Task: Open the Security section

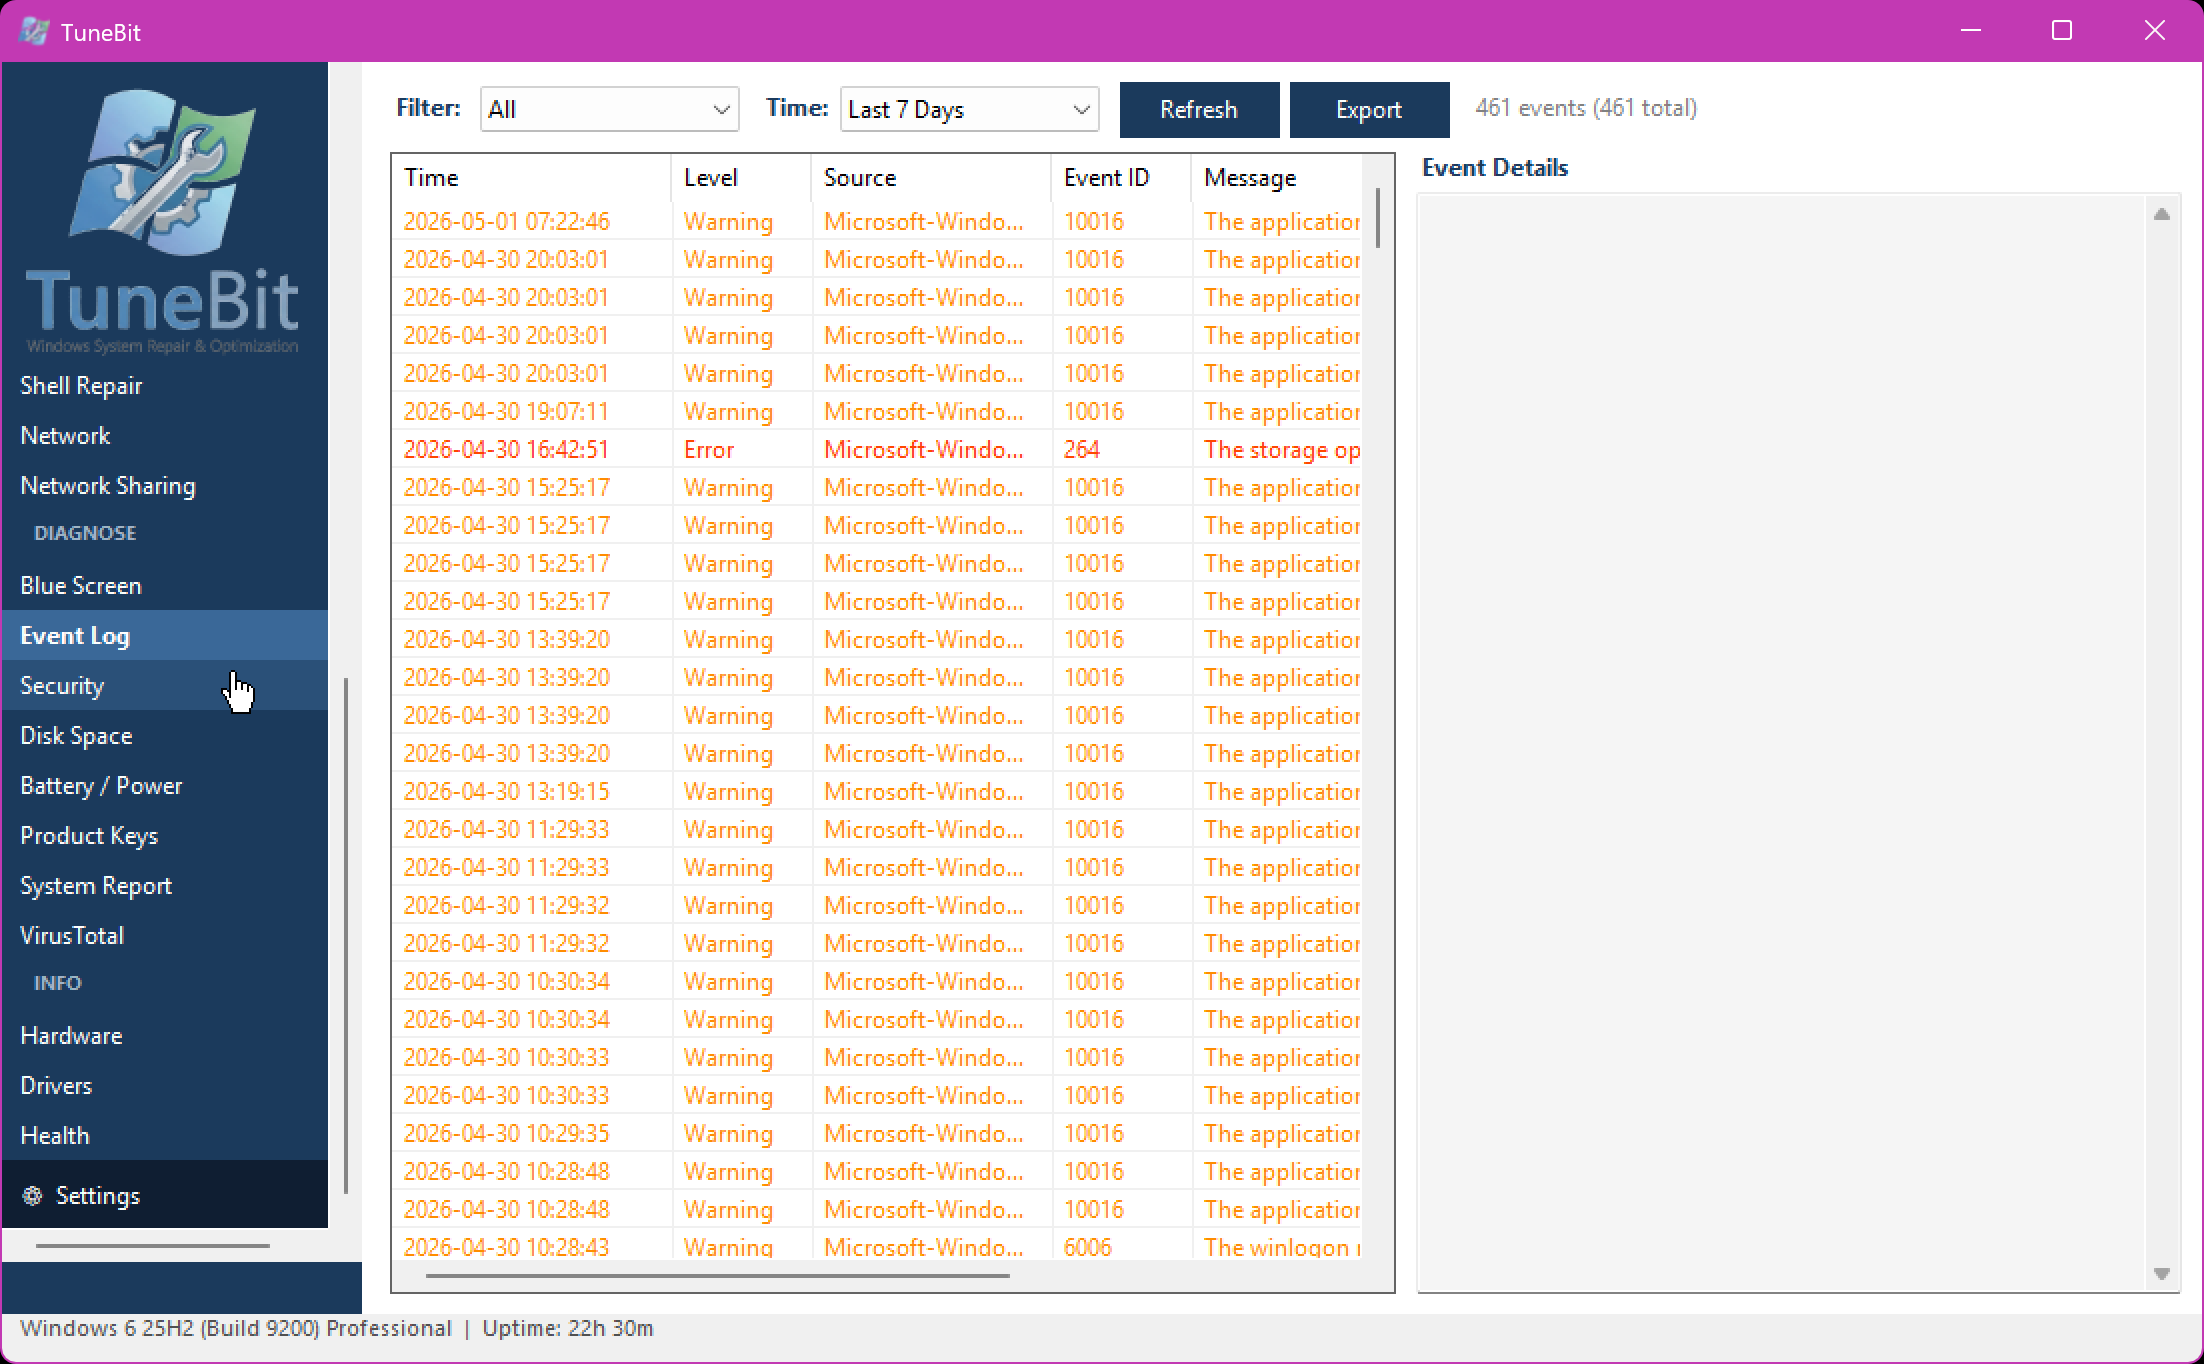Action: pos(165,685)
